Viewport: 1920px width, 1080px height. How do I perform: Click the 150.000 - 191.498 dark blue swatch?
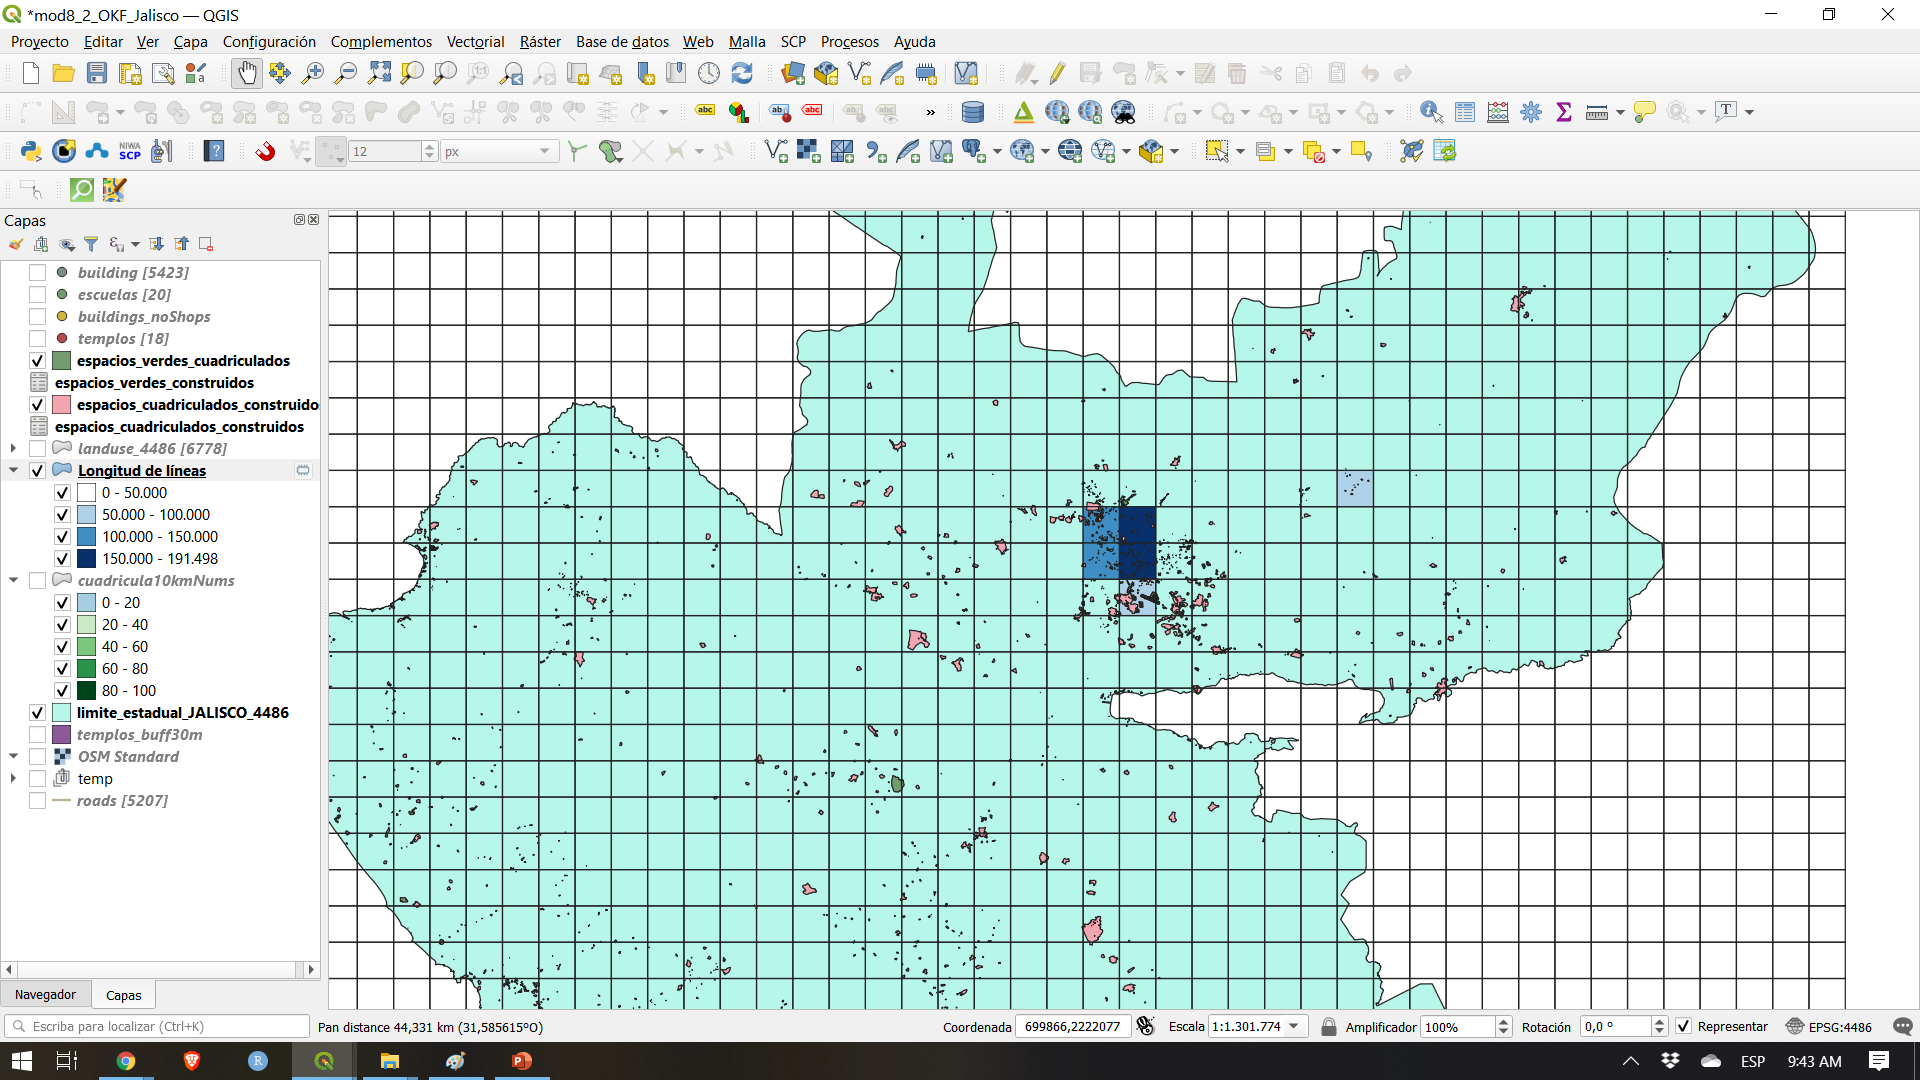click(86, 558)
